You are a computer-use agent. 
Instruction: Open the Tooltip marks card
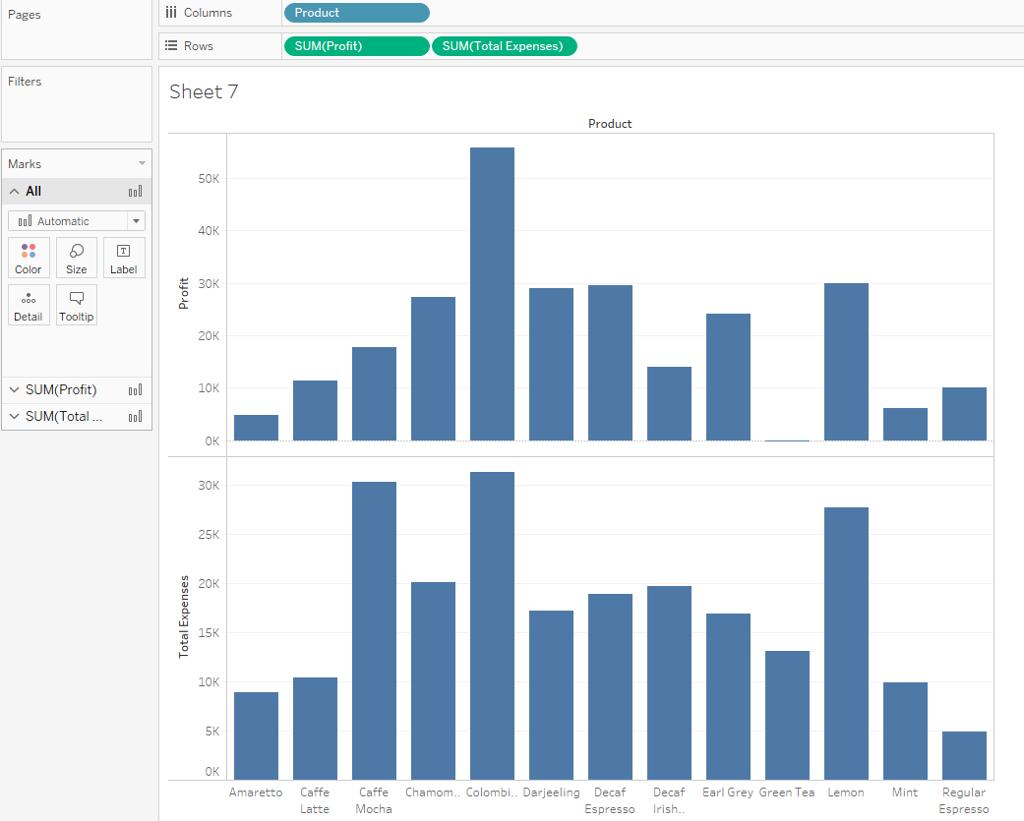76,305
